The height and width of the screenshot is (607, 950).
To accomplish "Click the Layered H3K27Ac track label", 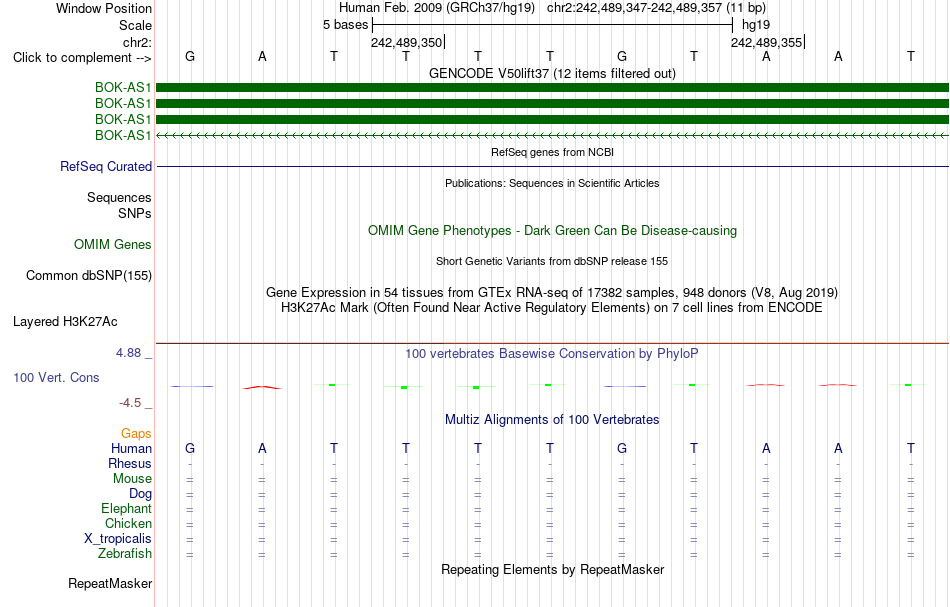I will tap(65, 322).
